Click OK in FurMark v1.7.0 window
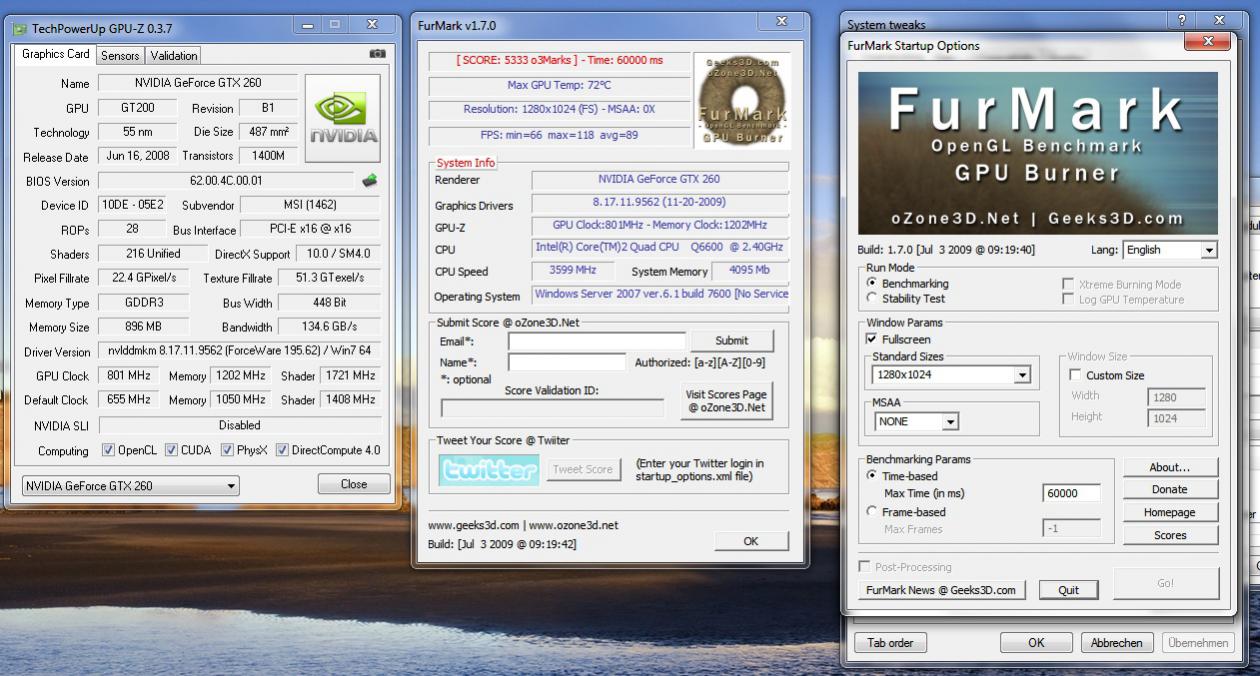Image resolution: width=1260 pixels, height=676 pixels. (x=751, y=541)
